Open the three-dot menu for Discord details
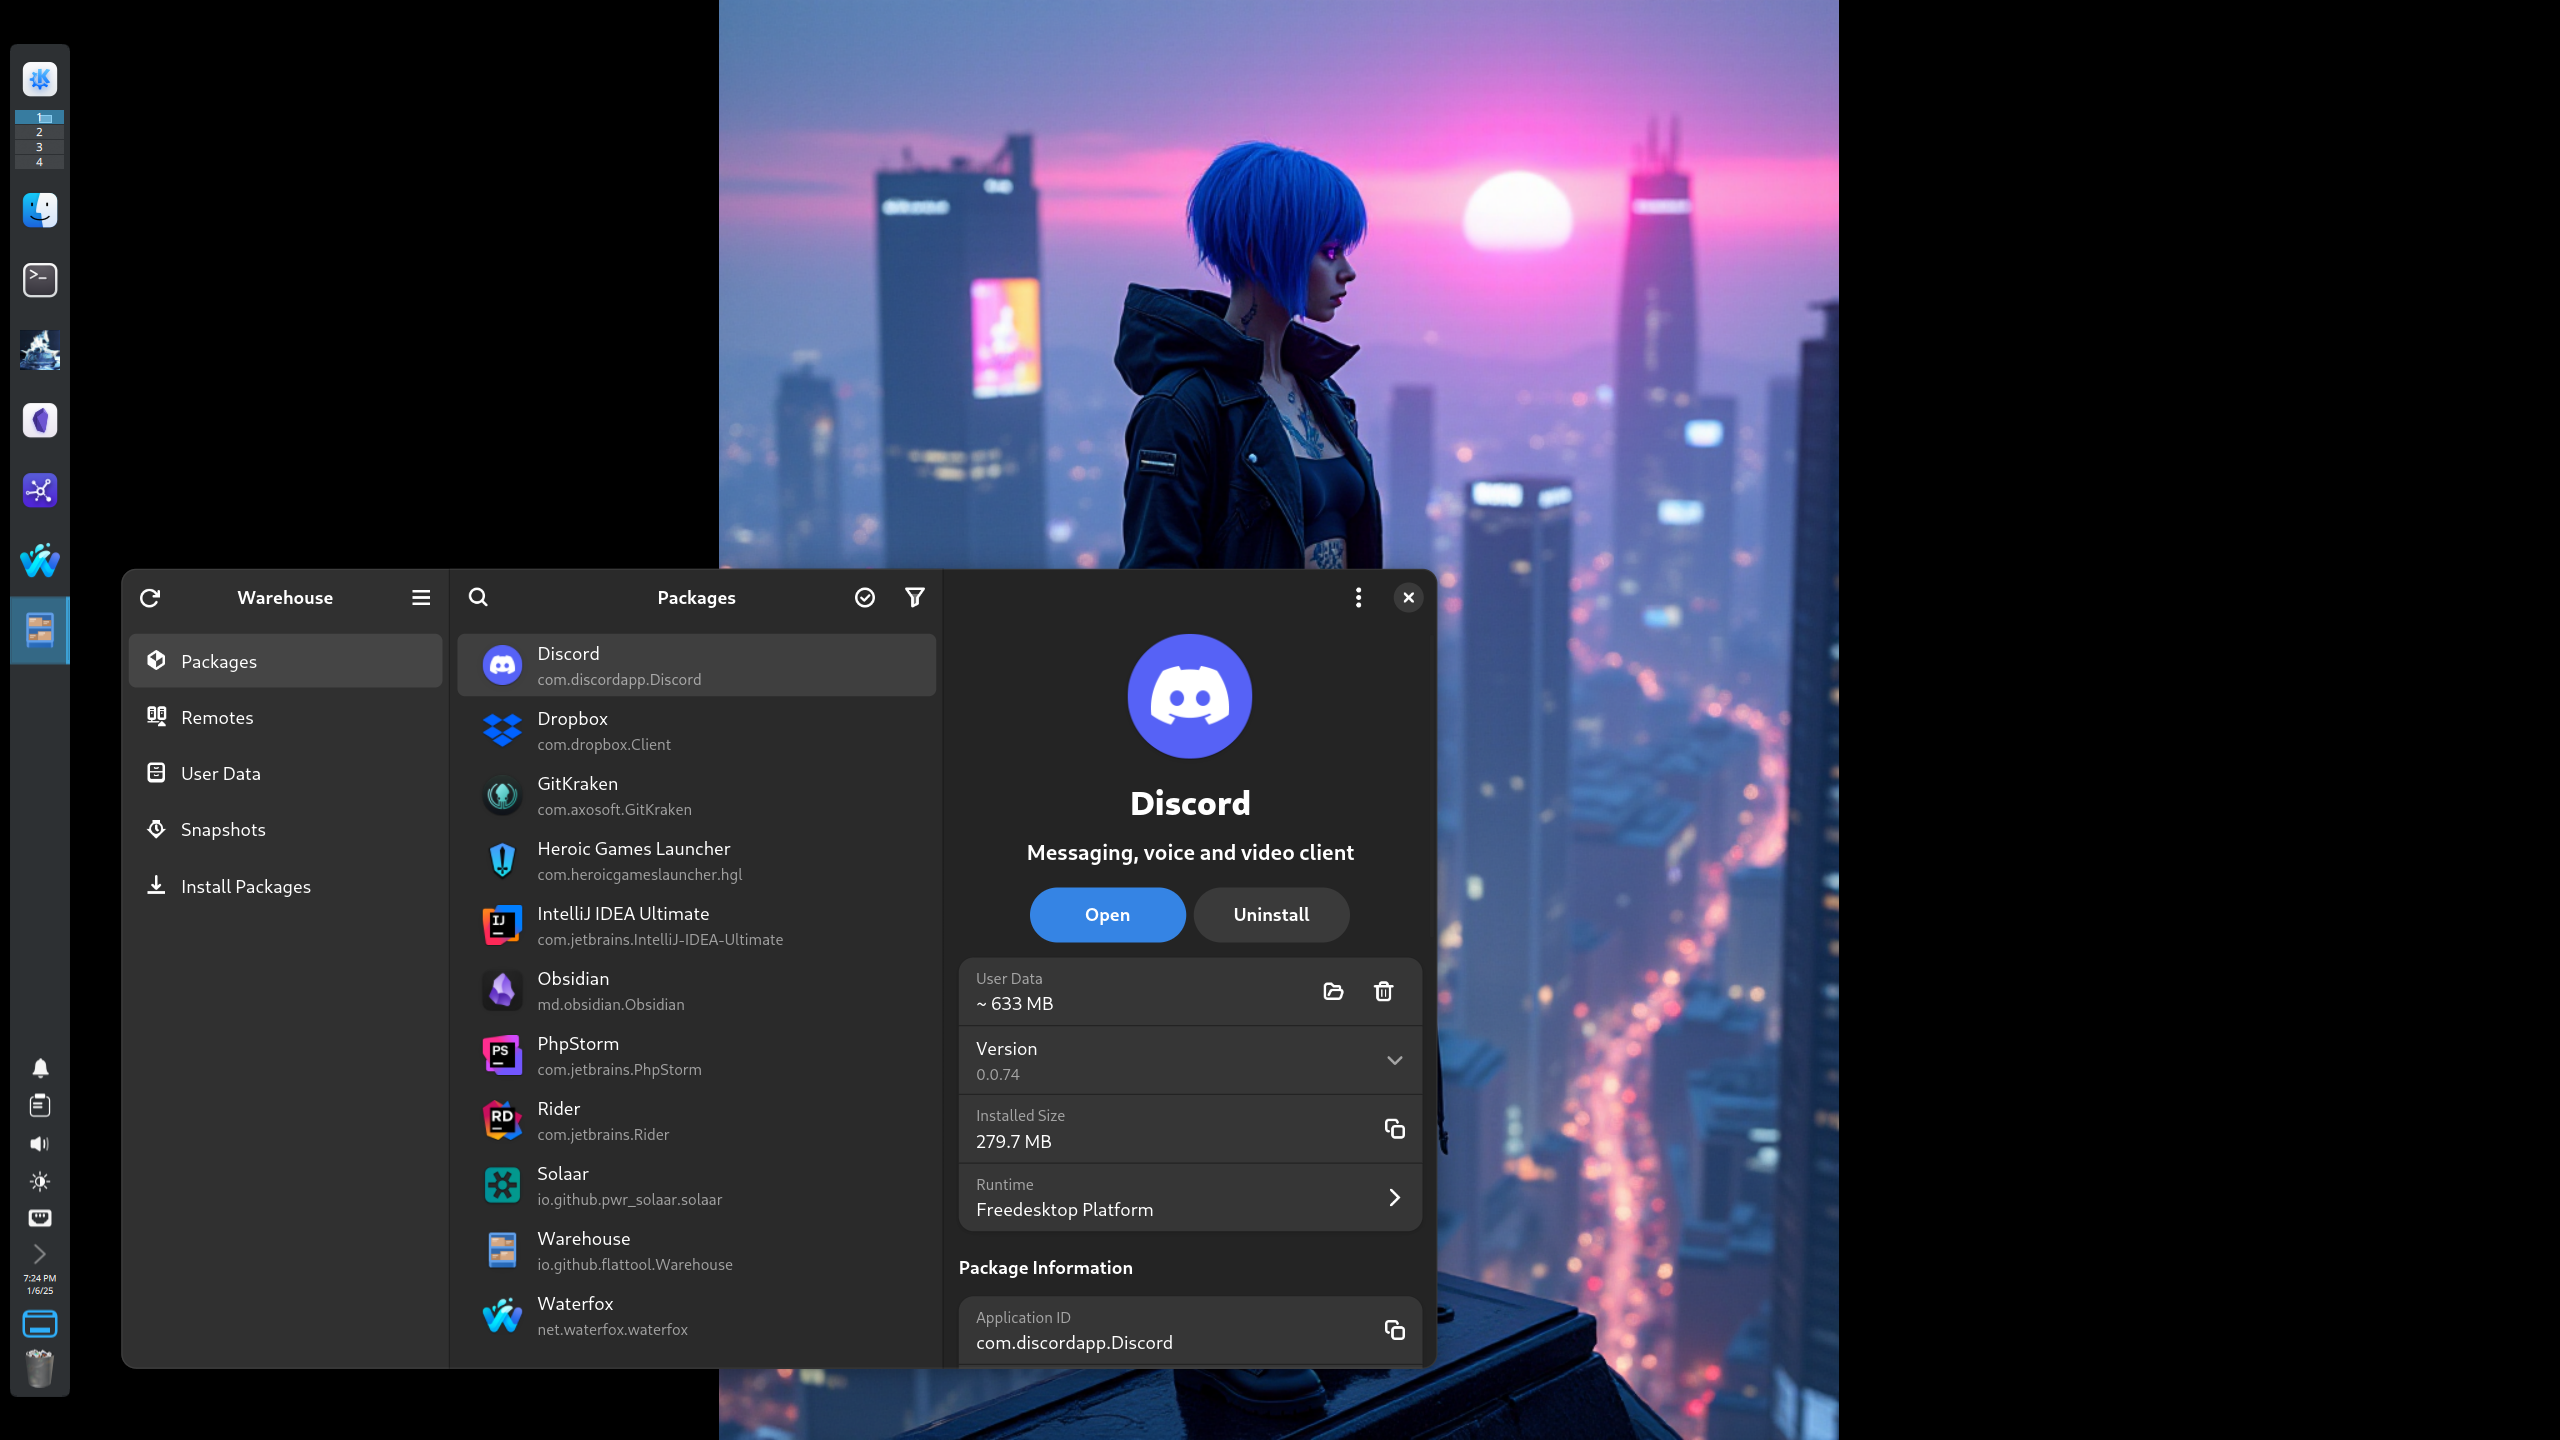Viewport: 2560px width, 1440px height. pyautogui.click(x=1358, y=597)
